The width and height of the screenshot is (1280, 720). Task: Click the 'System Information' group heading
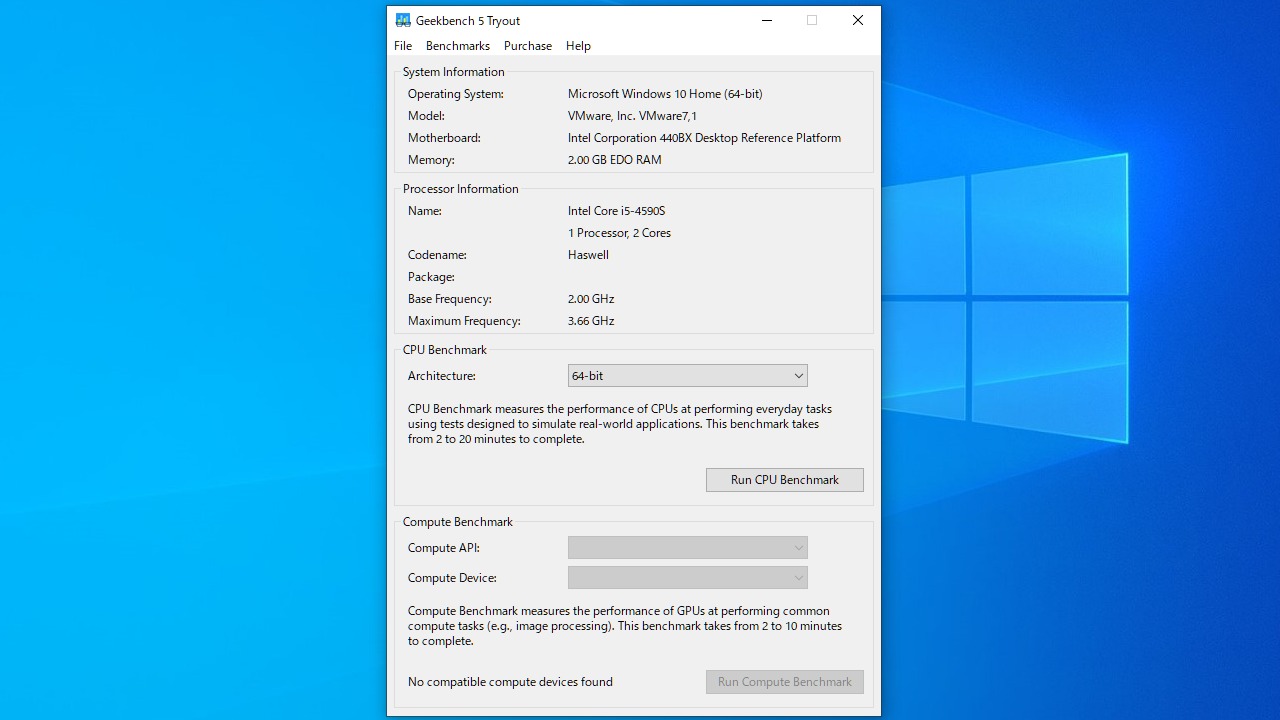pyautogui.click(x=454, y=72)
